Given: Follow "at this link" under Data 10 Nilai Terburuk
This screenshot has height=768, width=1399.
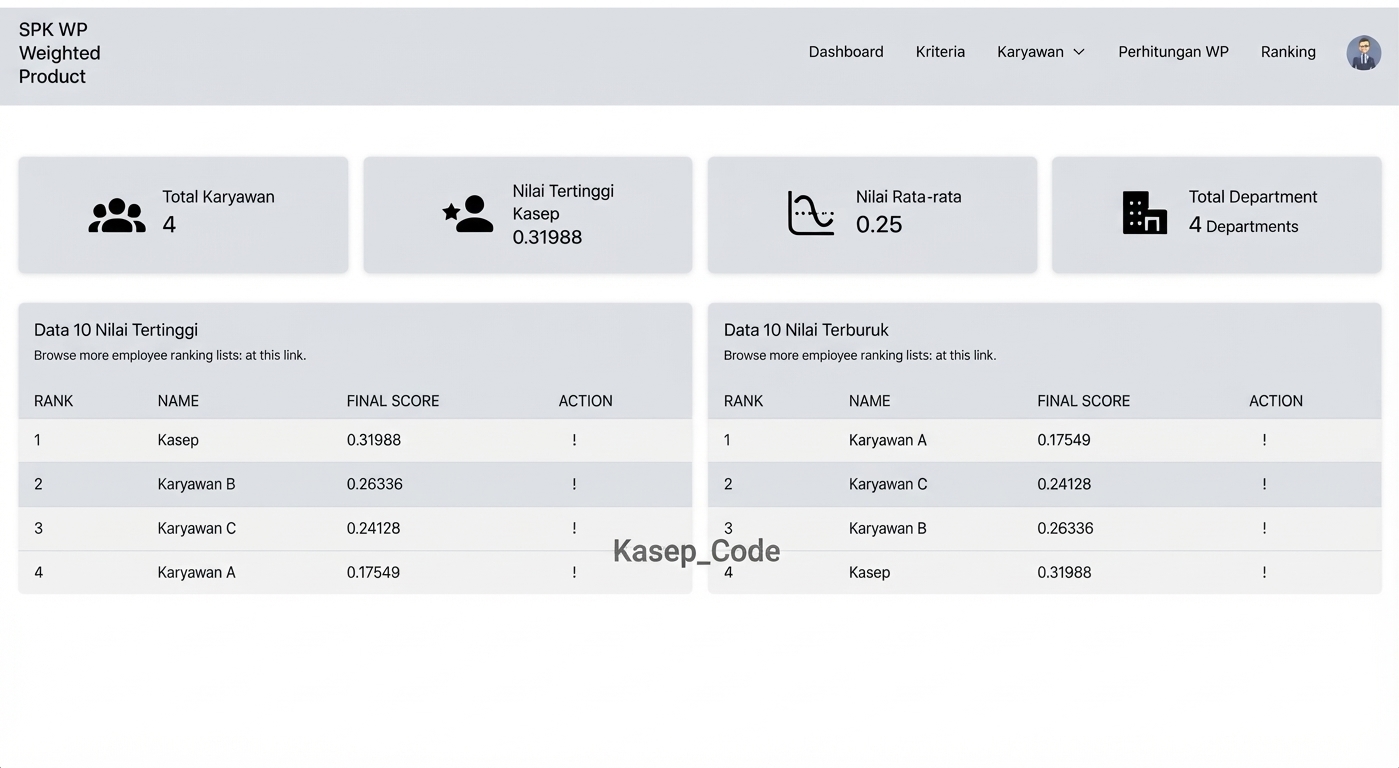Looking at the screenshot, I should (966, 355).
